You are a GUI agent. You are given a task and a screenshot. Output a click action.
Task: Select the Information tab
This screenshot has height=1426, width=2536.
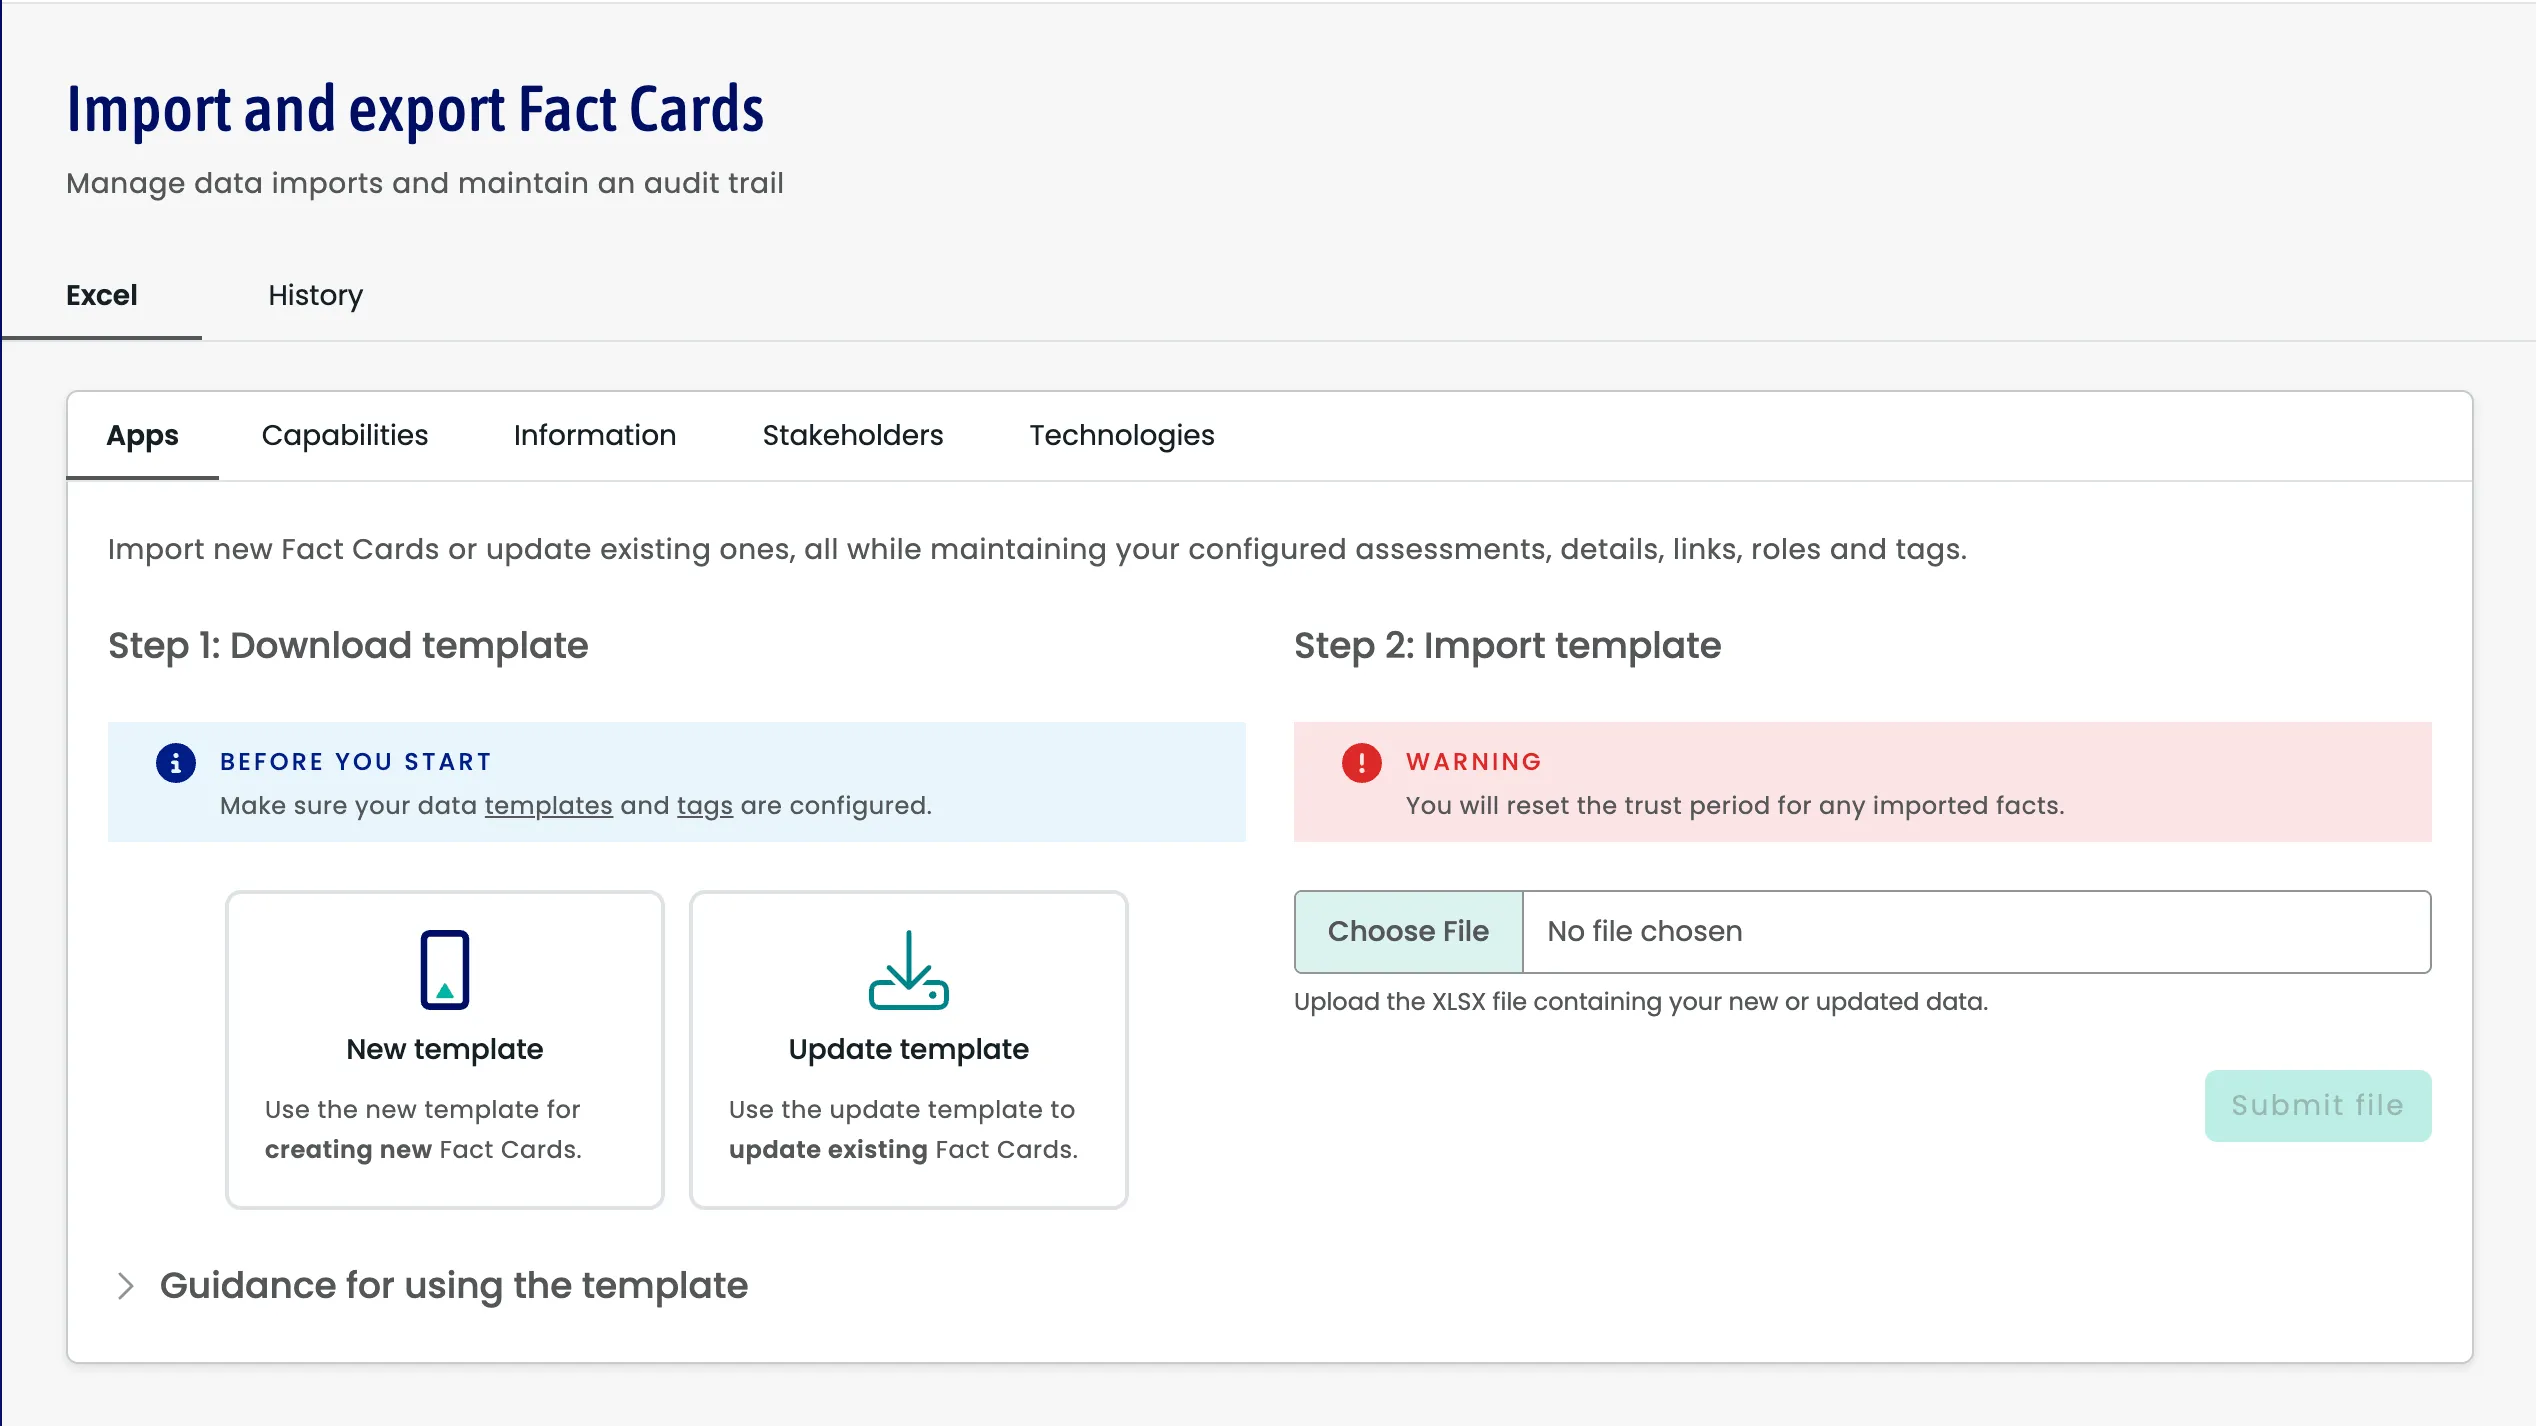594,435
